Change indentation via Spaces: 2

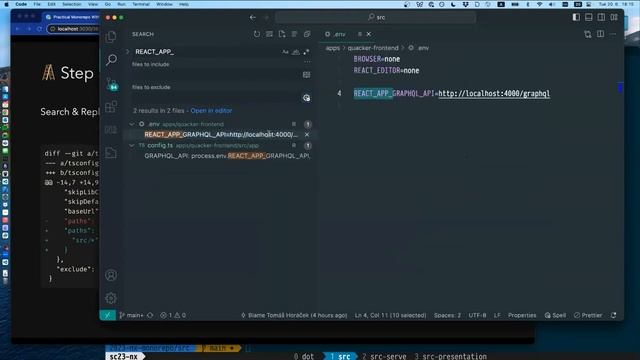[x=447, y=315]
